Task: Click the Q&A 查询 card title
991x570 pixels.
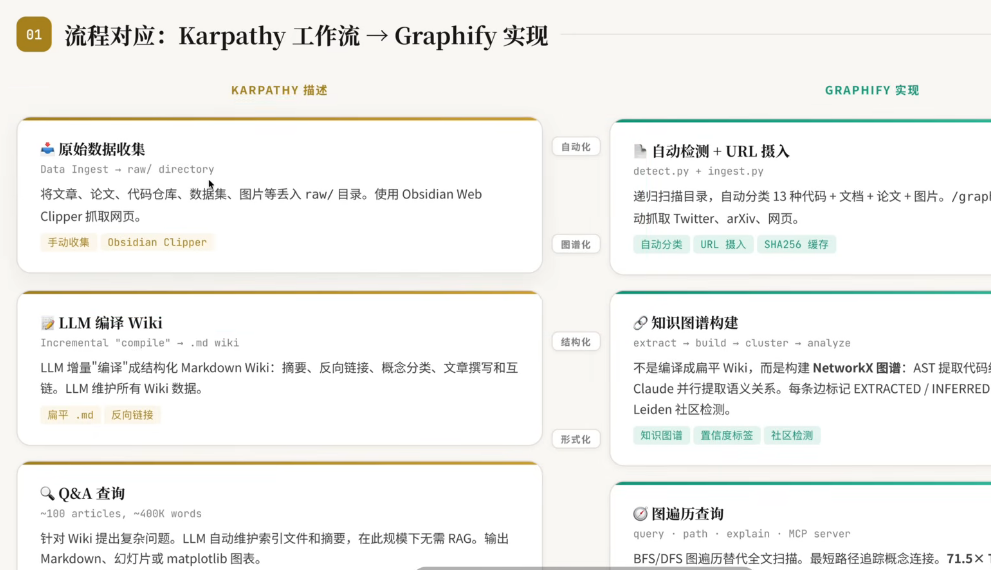Action: pos(92,493)
